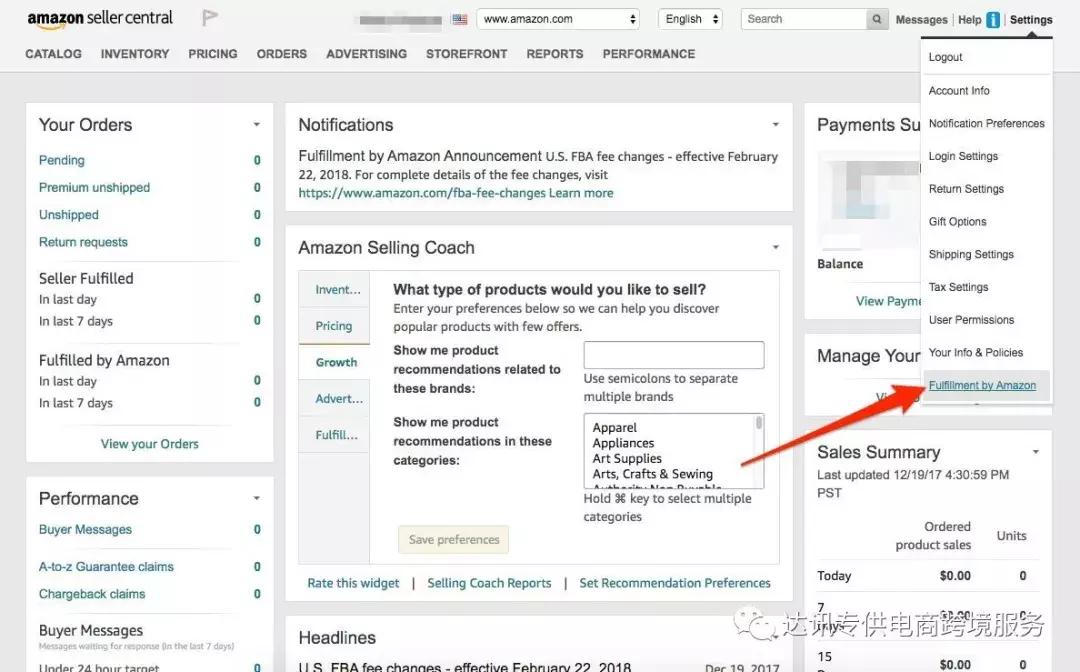
Task: Open the www.amazon.com marketplace dropdown
Action: tap(558, 19)
